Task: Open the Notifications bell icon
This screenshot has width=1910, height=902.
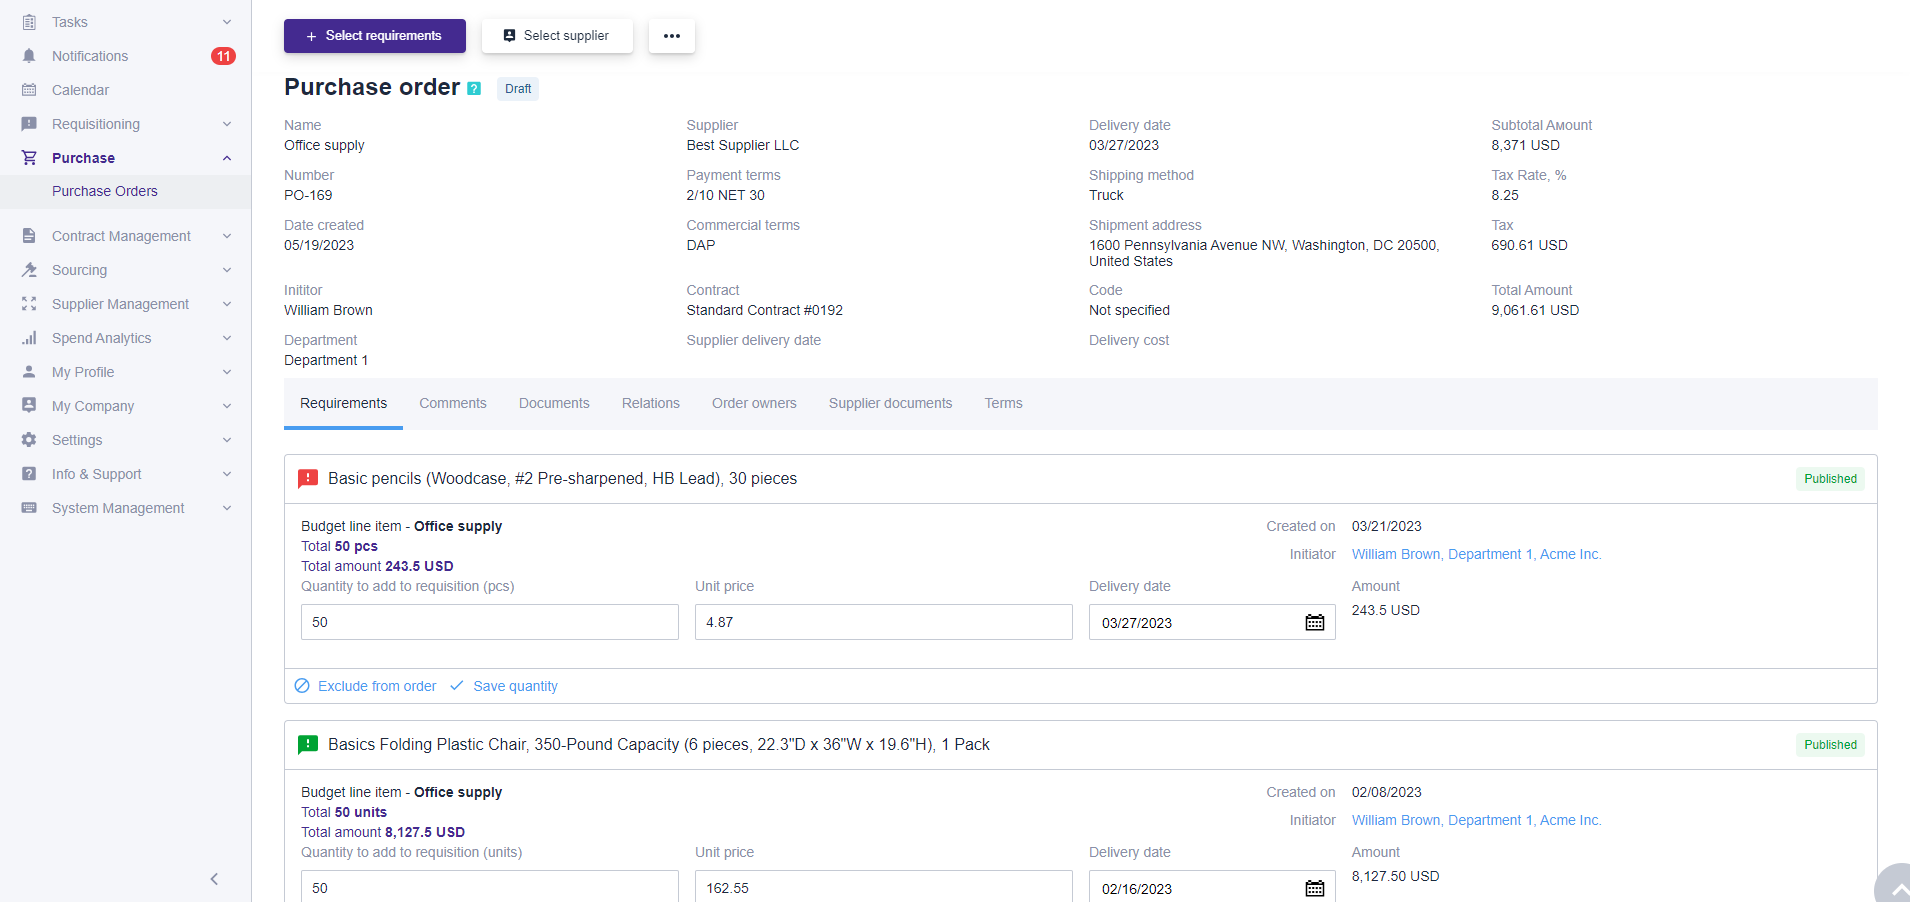Action: tap(29, 56)
